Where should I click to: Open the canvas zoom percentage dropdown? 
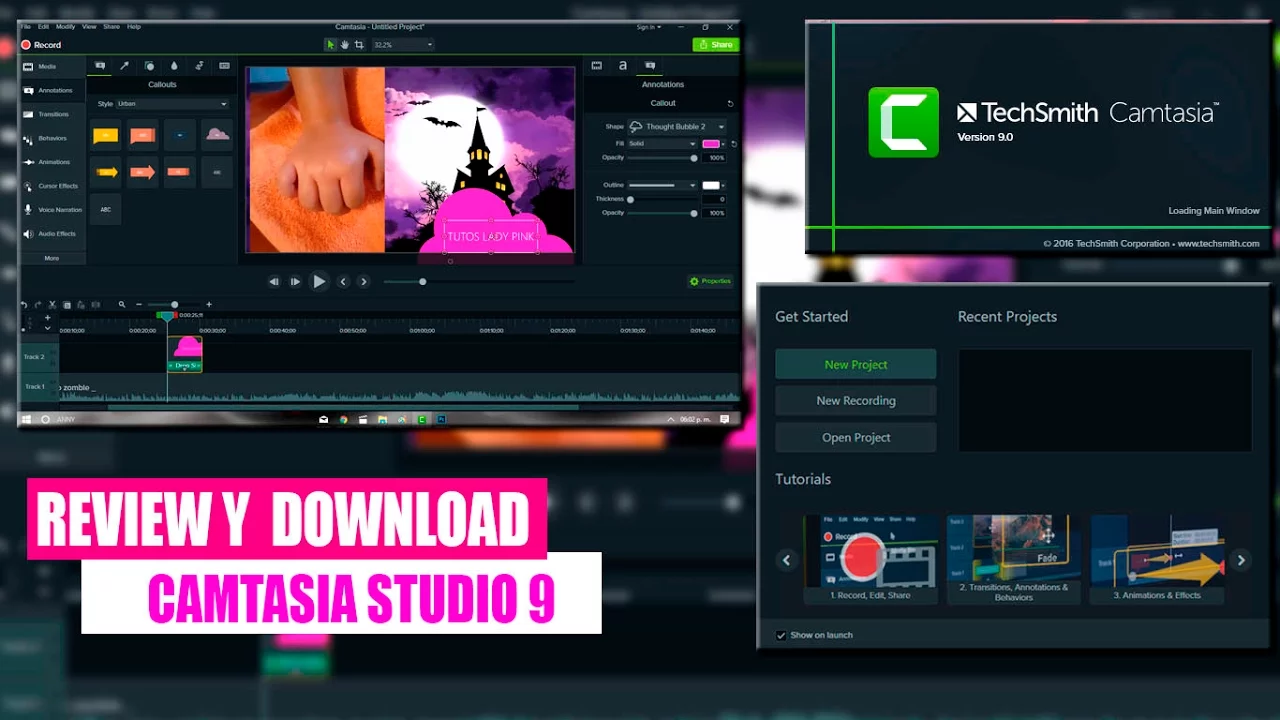click(x=402, y=45)
